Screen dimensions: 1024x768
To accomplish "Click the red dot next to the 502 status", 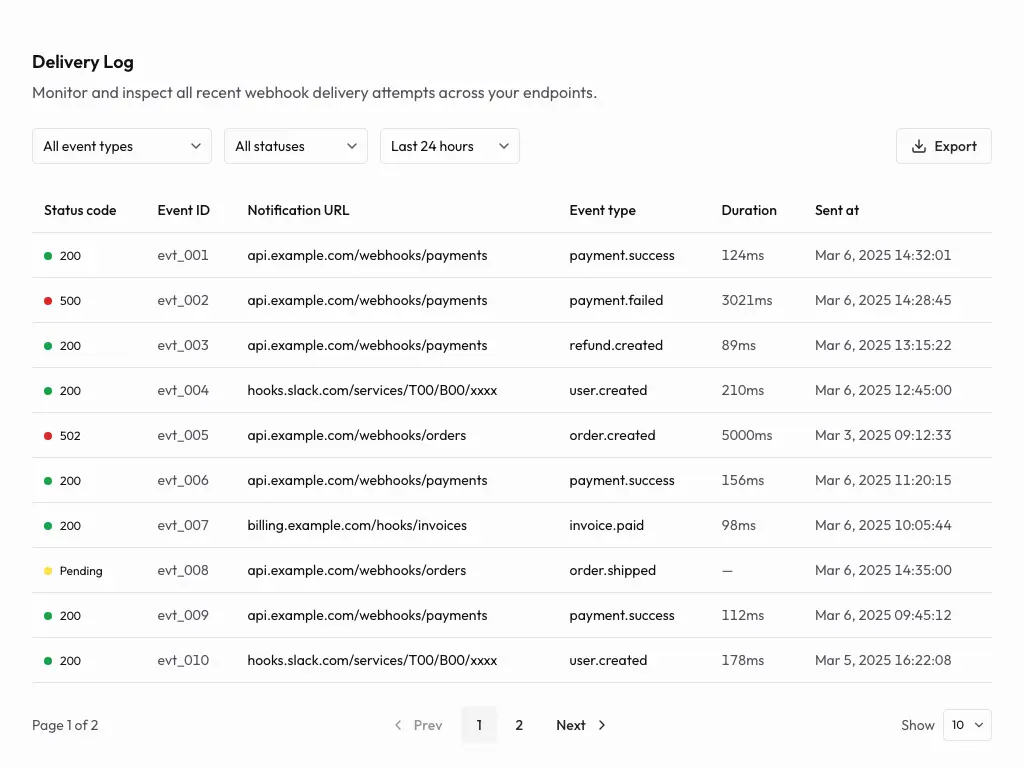I will click(46, 435).
